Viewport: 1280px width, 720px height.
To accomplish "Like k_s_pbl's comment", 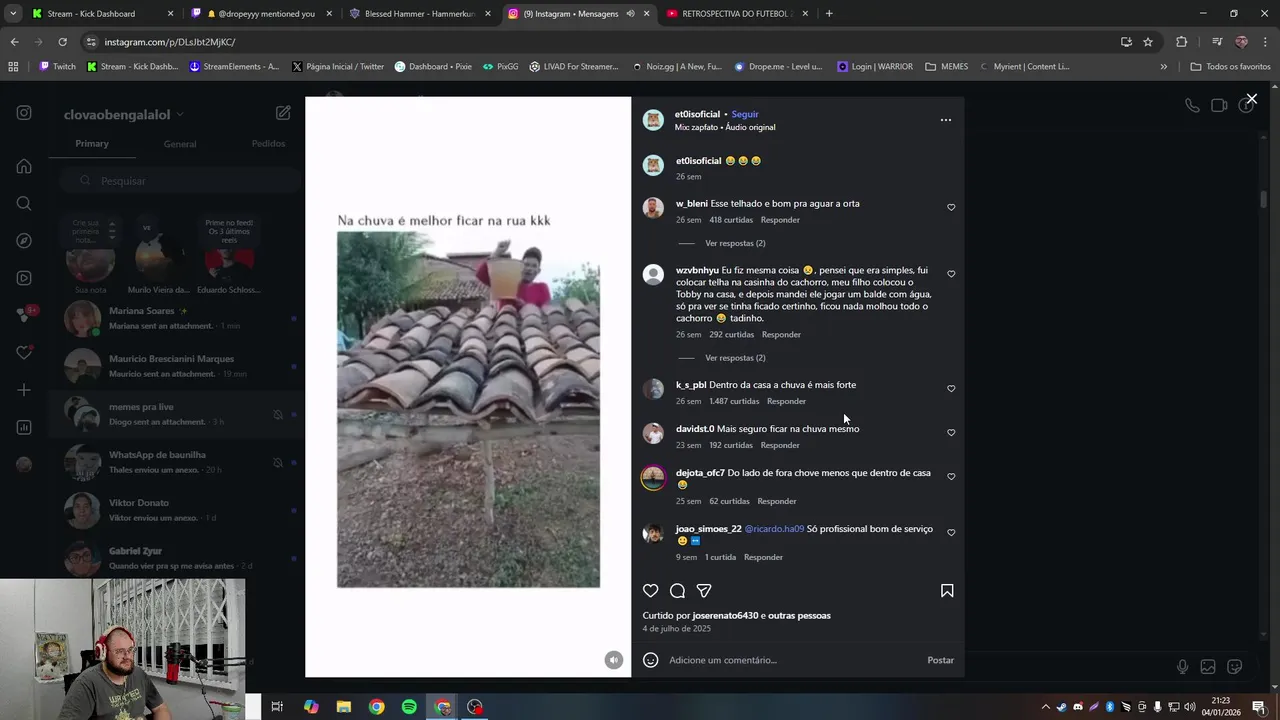I will (951, 389).
